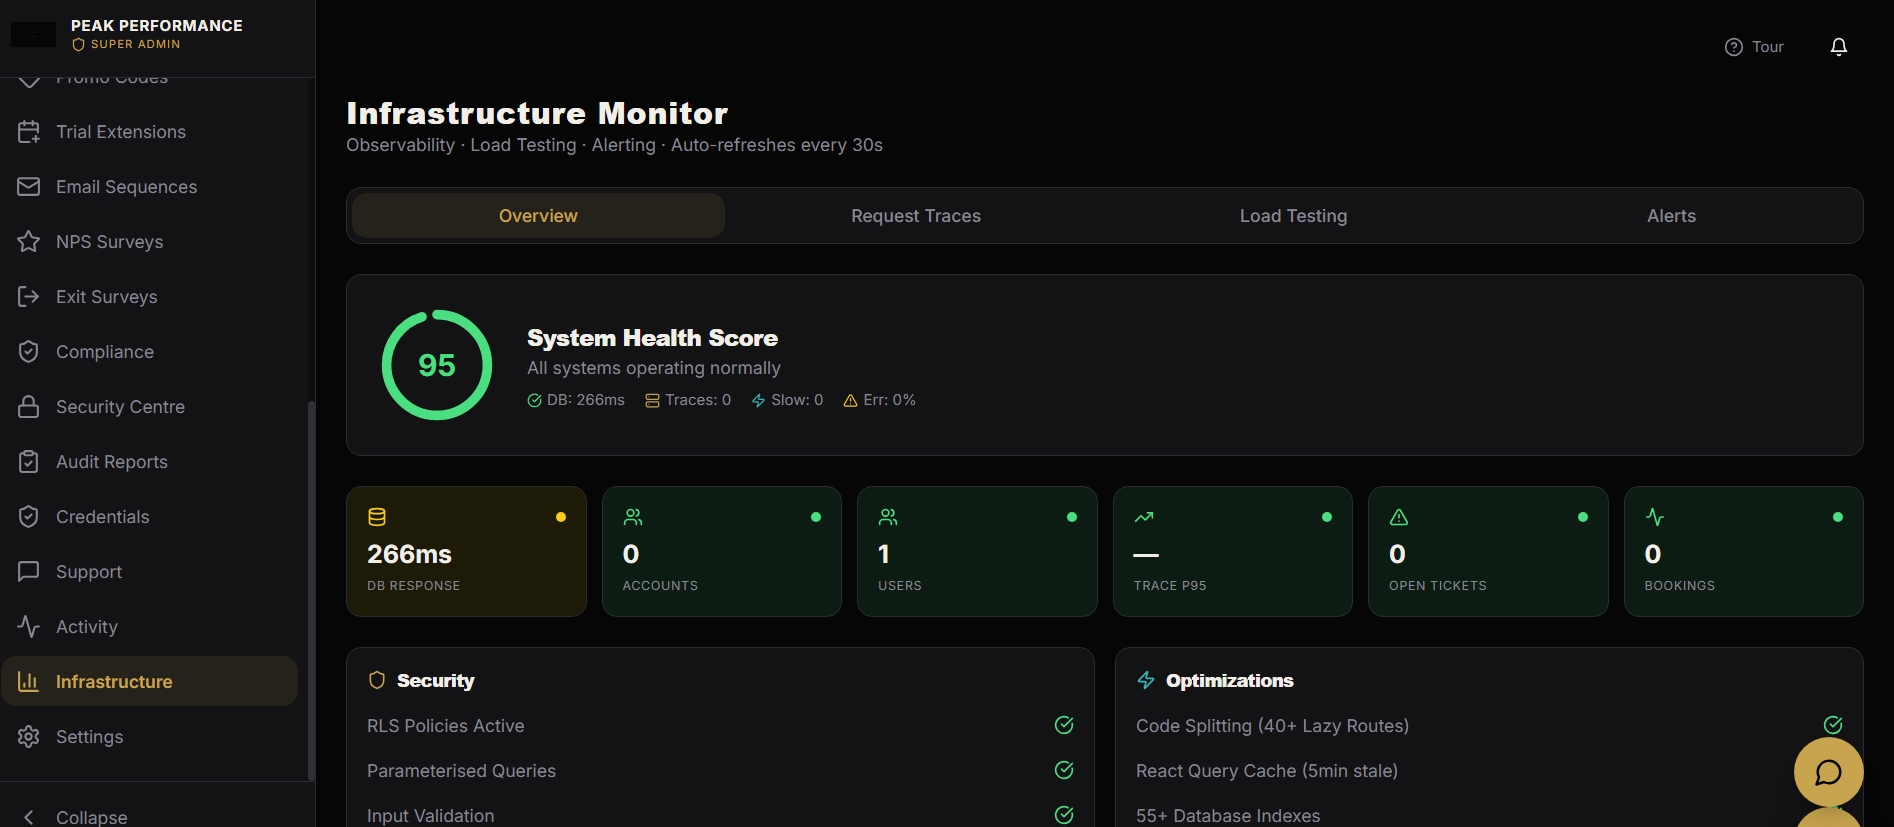Screen dimensions: 1894x827
Task: Click the trend icon on Trace P95 card
Action: [1144, 517]
